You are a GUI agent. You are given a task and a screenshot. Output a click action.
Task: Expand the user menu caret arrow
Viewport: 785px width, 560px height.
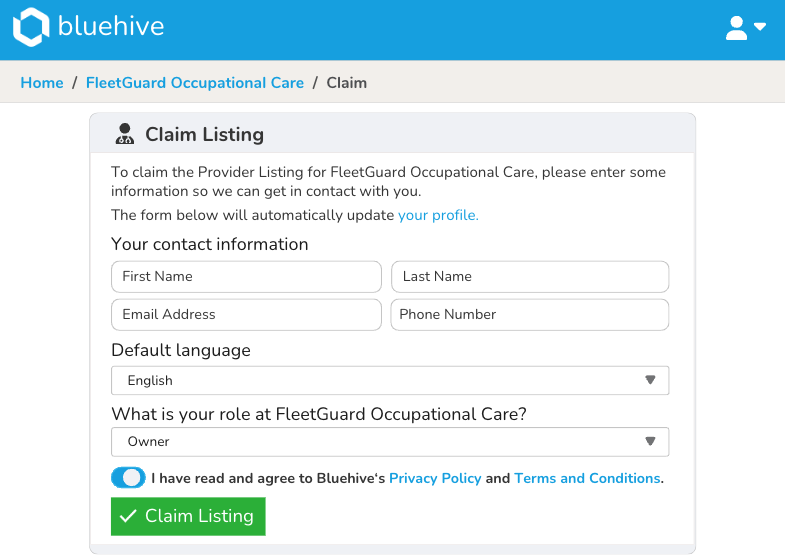point(760,27)
